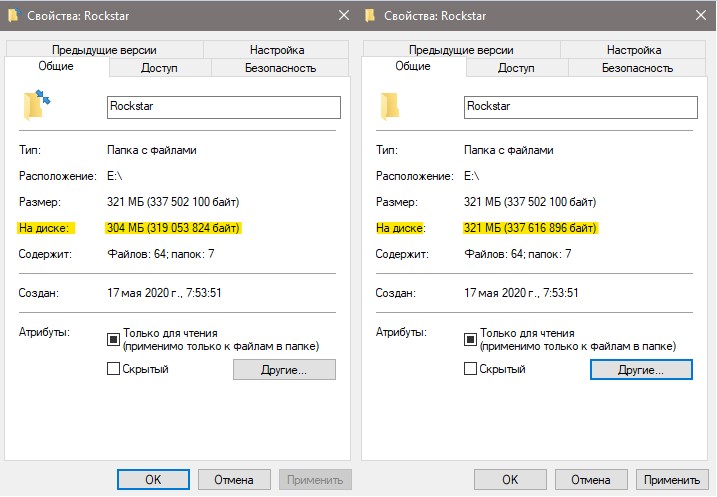Focus Rockstar name field in left window

(224, 107)
